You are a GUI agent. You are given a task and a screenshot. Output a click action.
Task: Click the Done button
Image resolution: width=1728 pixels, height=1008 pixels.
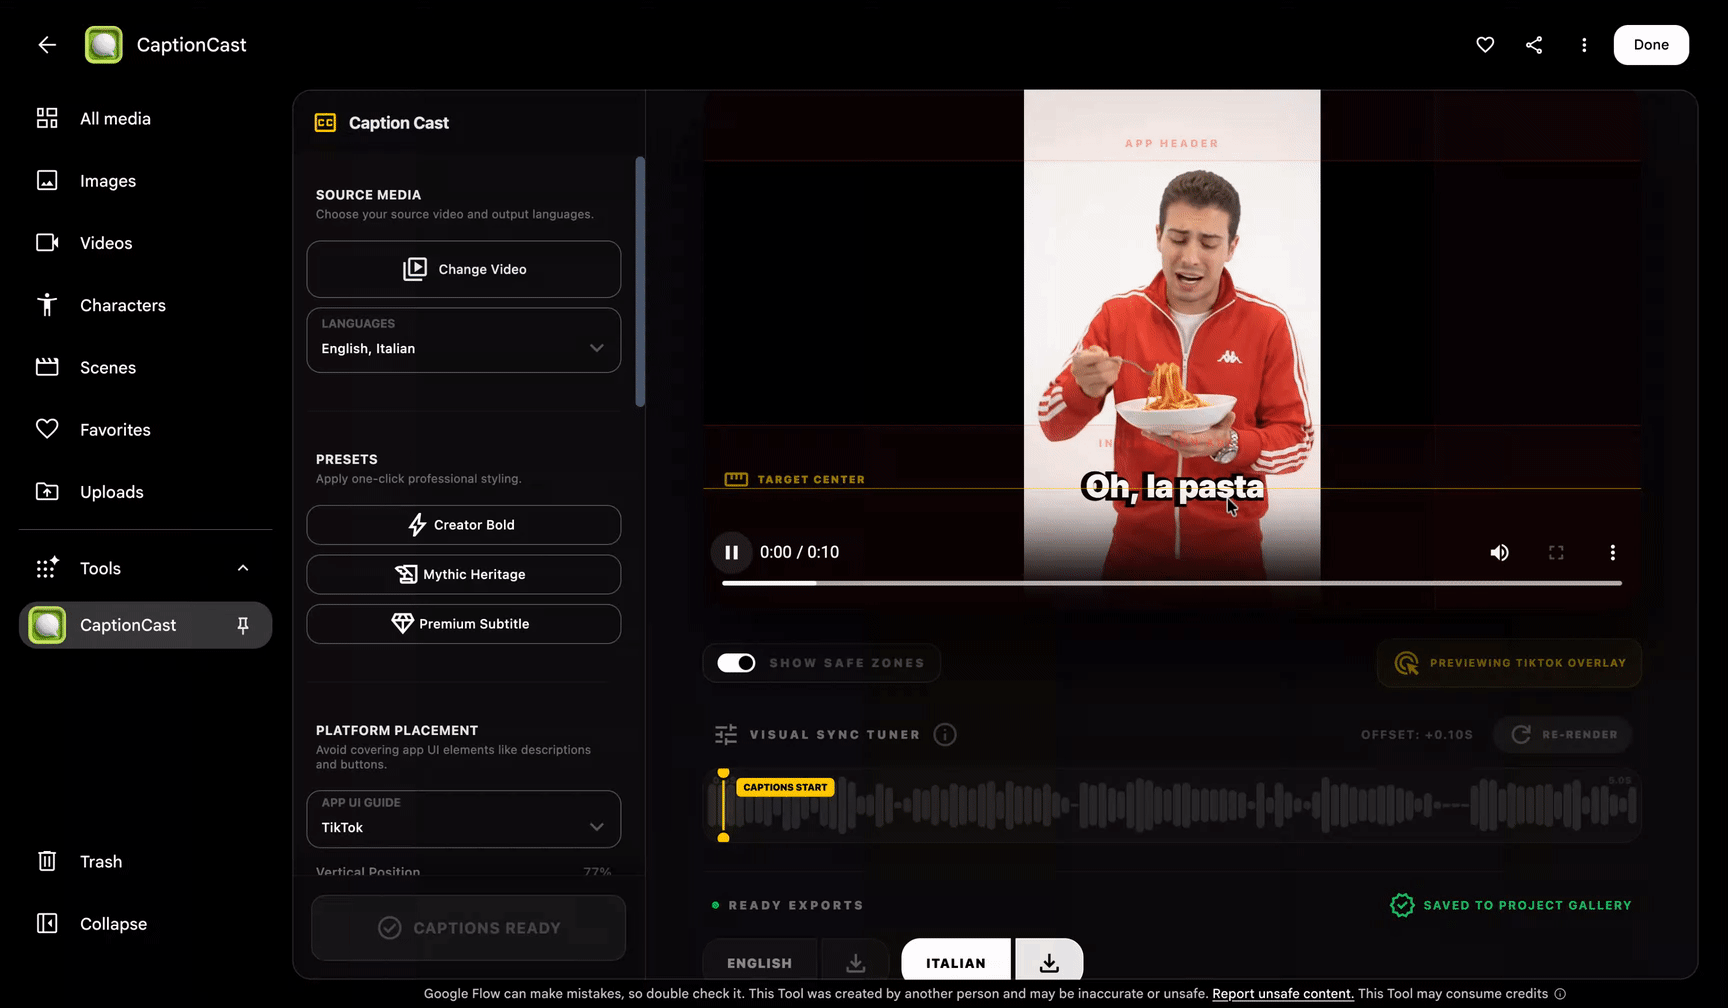[1651, 45]
